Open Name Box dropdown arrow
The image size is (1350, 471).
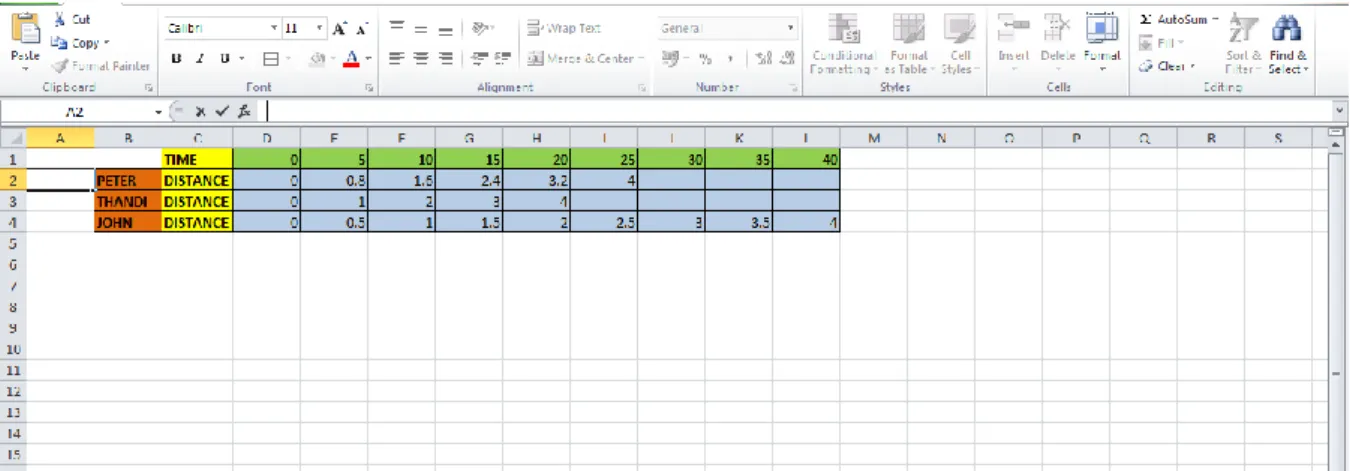click(158, 112)
